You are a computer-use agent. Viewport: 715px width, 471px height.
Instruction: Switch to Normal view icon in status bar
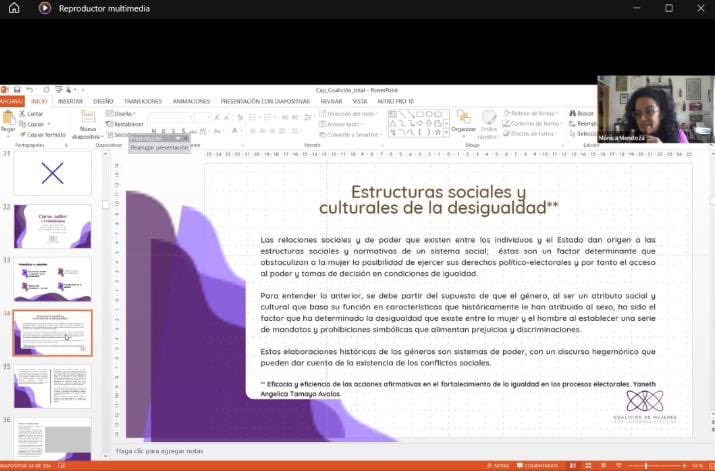point(573,466)
